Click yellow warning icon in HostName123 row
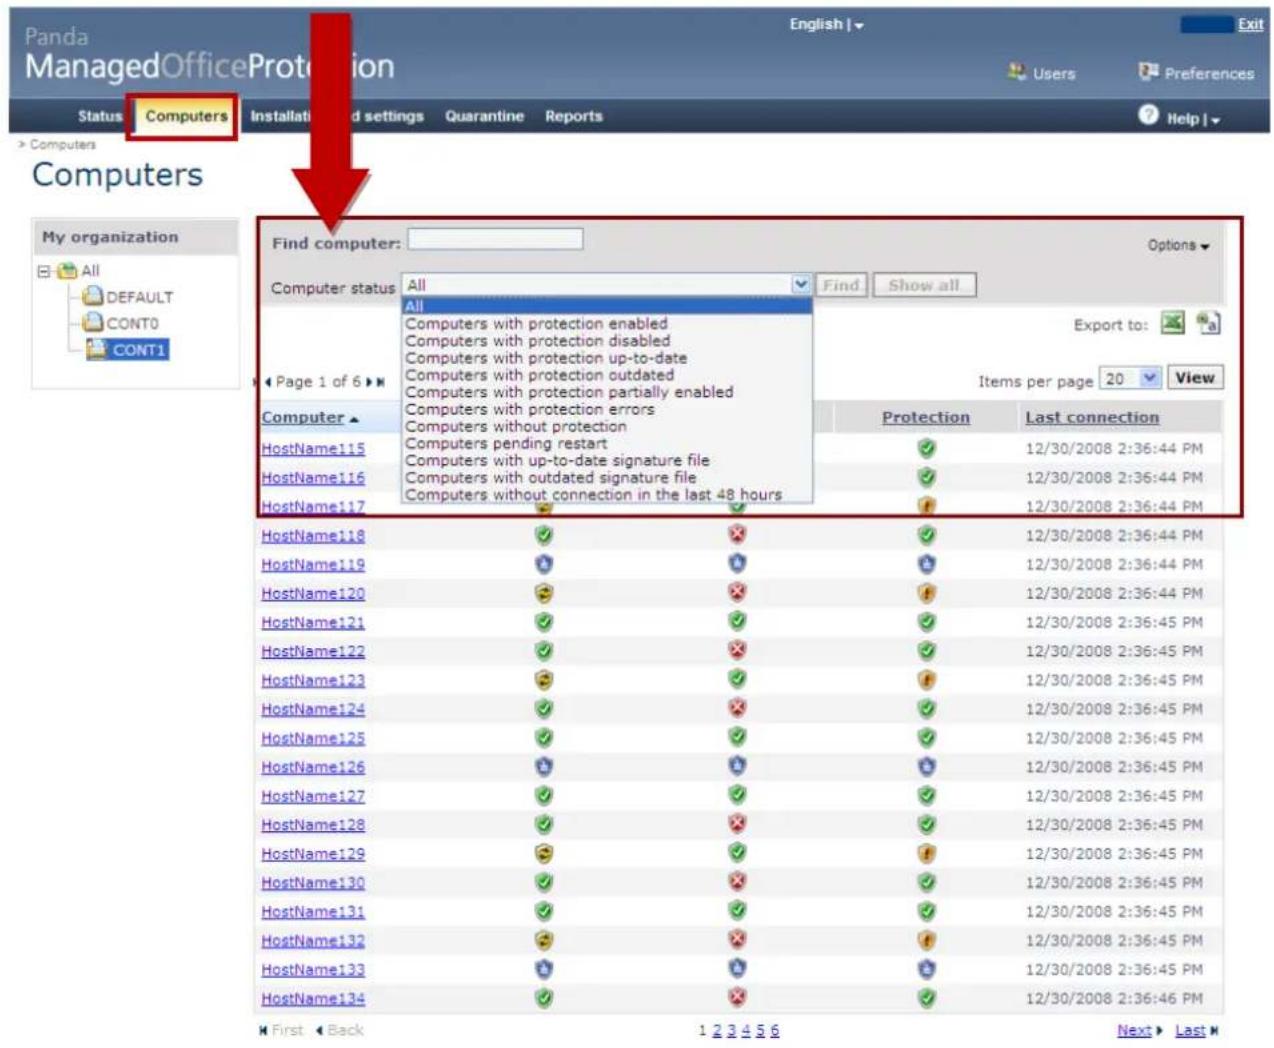 click(544, 680)
